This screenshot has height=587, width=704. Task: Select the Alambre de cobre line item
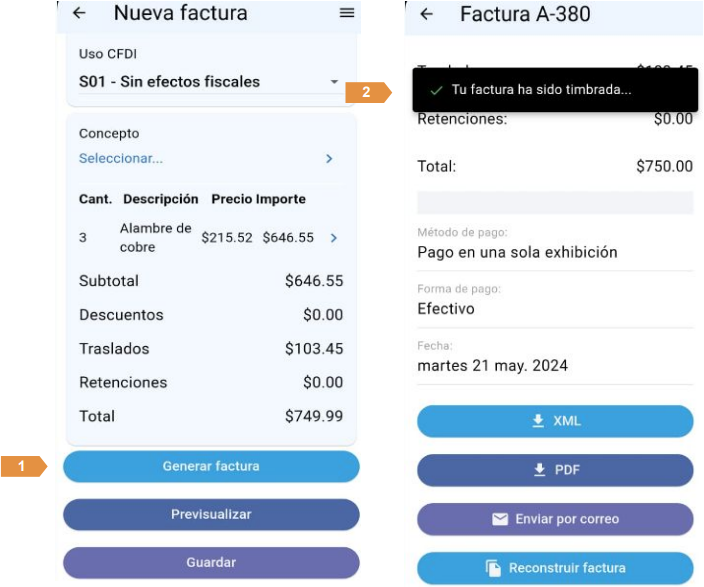tap(155, 238)
